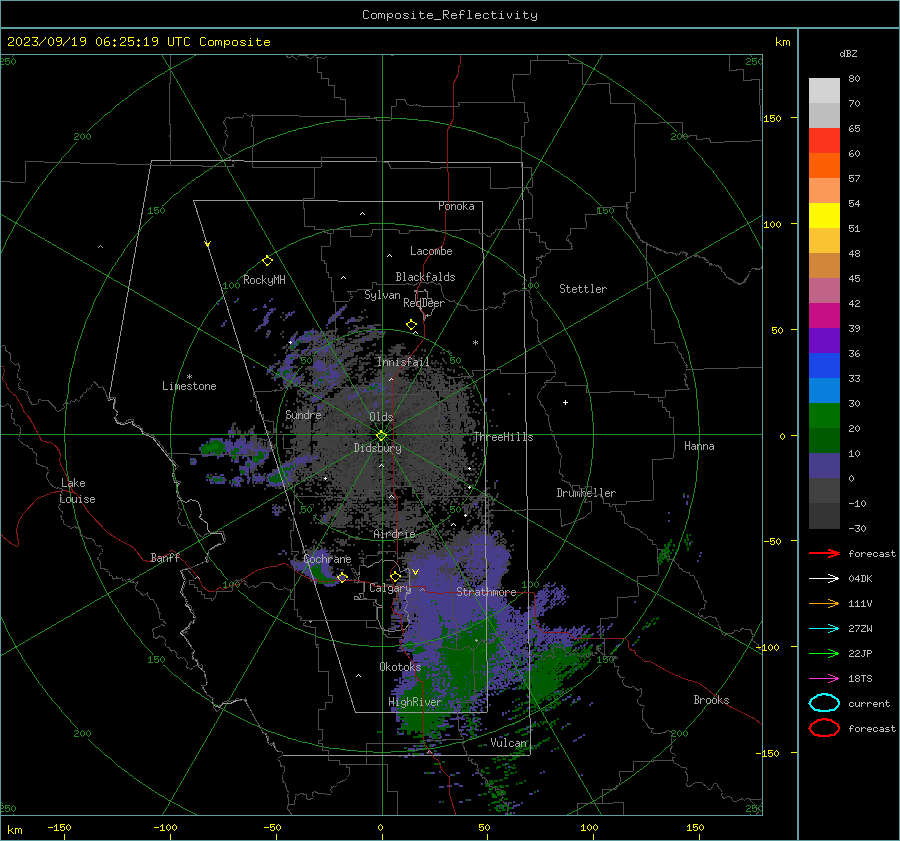The height and width of the screenshot is (841, 900).
Task: Click the Lacombe city label
Action: point(431,251)
